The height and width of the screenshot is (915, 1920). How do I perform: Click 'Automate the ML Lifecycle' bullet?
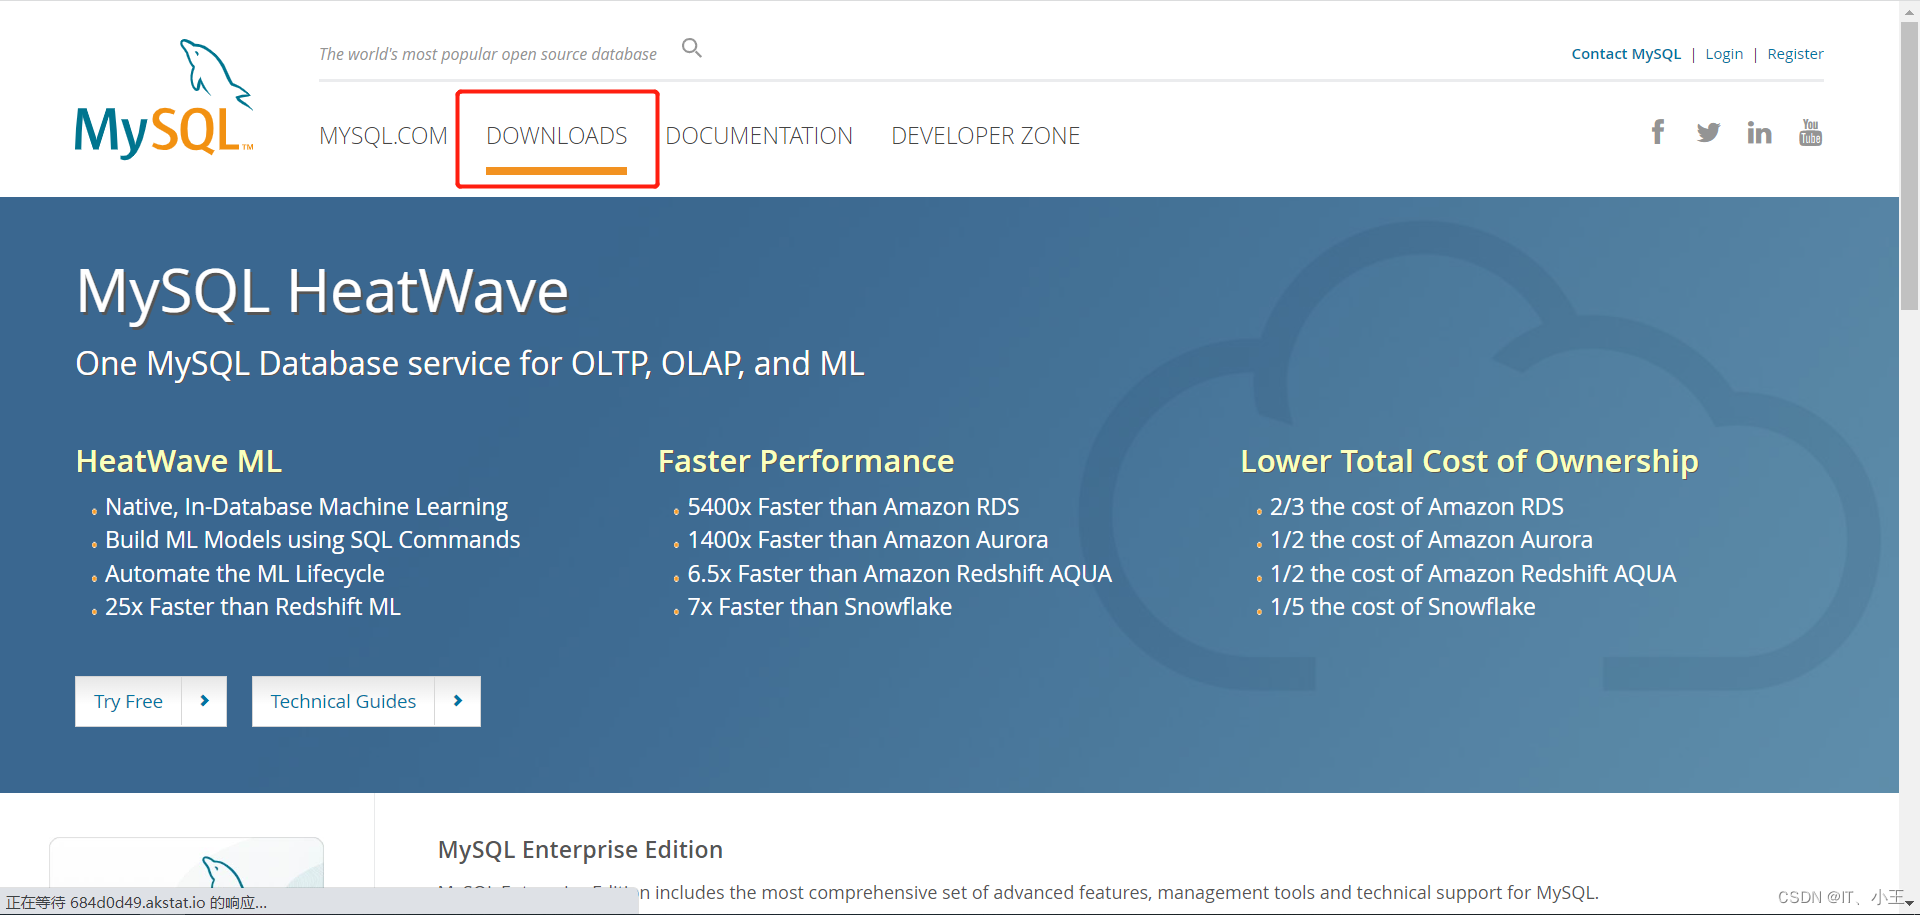point(244,574)
